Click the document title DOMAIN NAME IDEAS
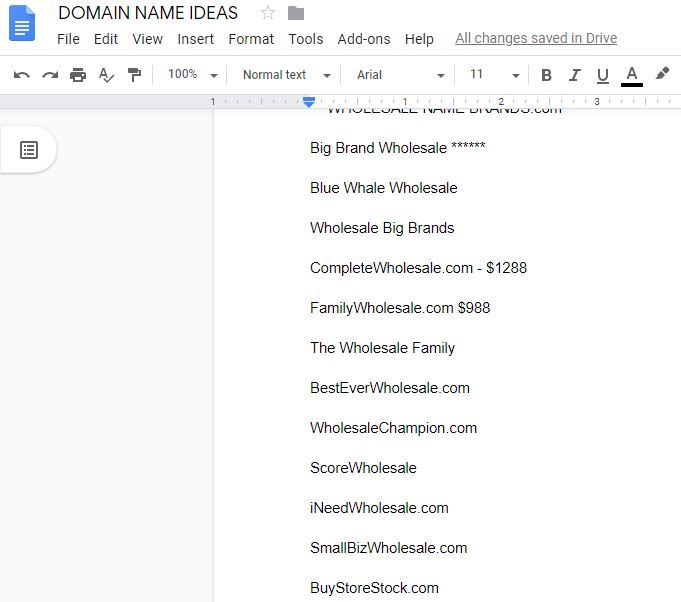The width and height of the screenshot is (681, 602). pyautogui.click(x=148, y=13)
